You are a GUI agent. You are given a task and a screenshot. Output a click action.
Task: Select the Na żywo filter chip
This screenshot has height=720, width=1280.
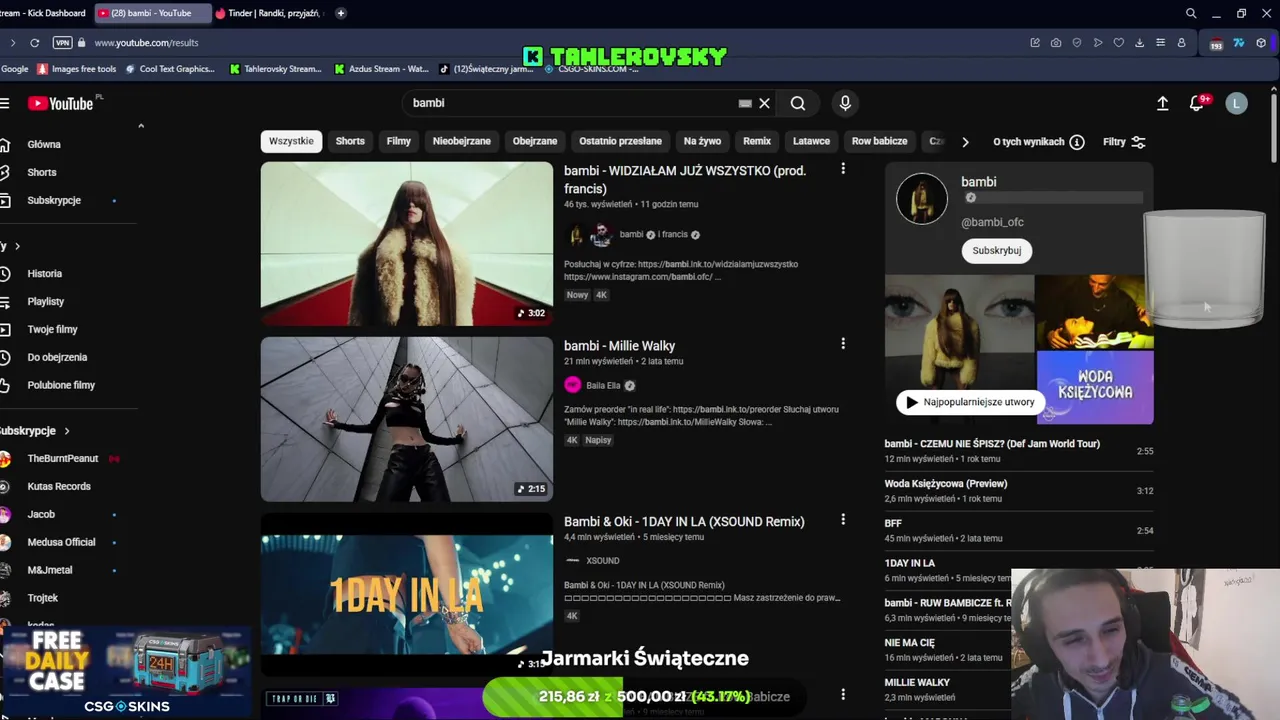pyautogui.click(x=702, y=141)
